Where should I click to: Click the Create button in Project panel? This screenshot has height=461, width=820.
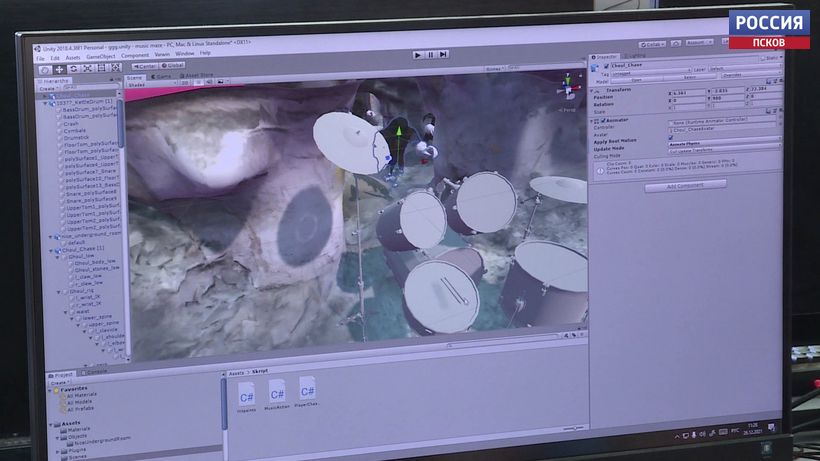(59, 383)
